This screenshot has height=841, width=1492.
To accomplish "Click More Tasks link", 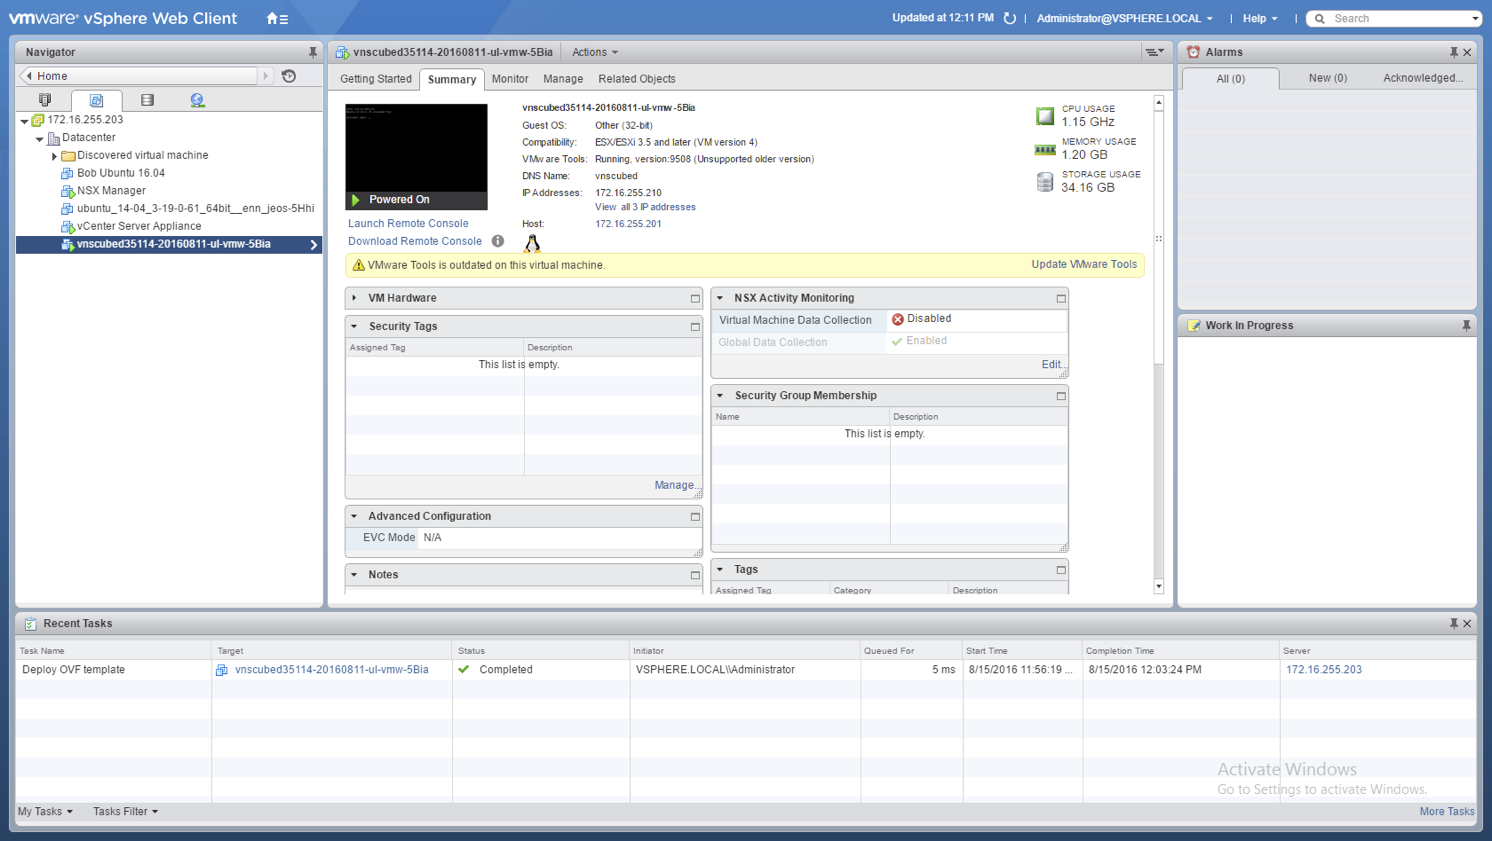I will 1447,812.
